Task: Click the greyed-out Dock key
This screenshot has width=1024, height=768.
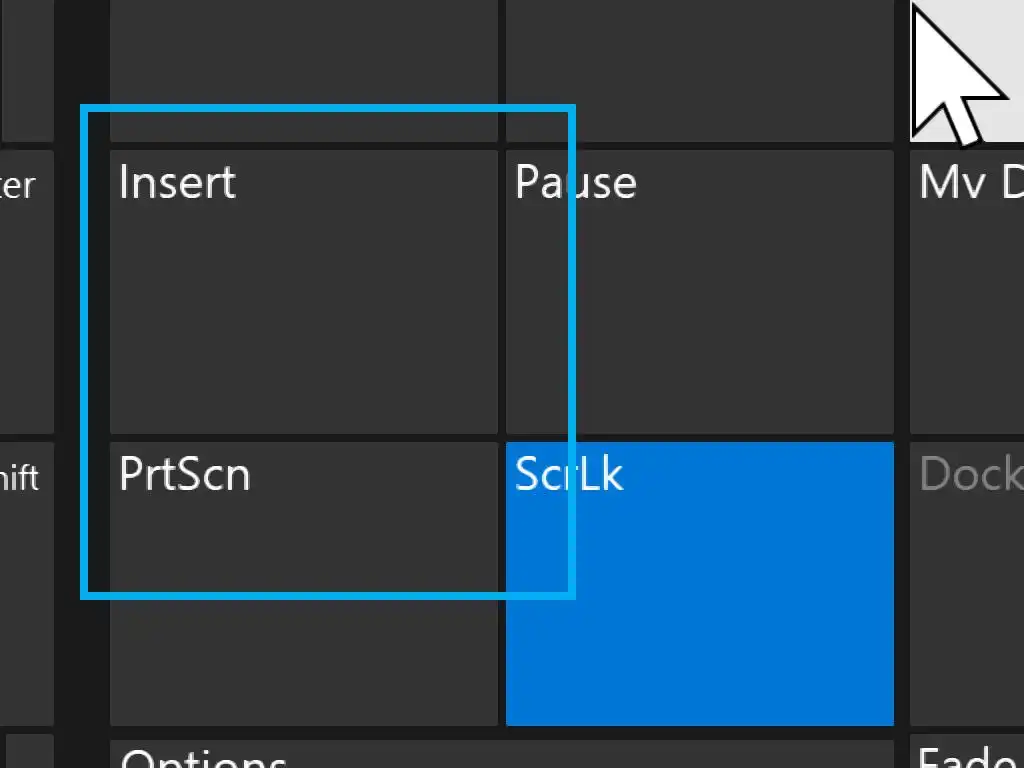Action: pos(967,583)
